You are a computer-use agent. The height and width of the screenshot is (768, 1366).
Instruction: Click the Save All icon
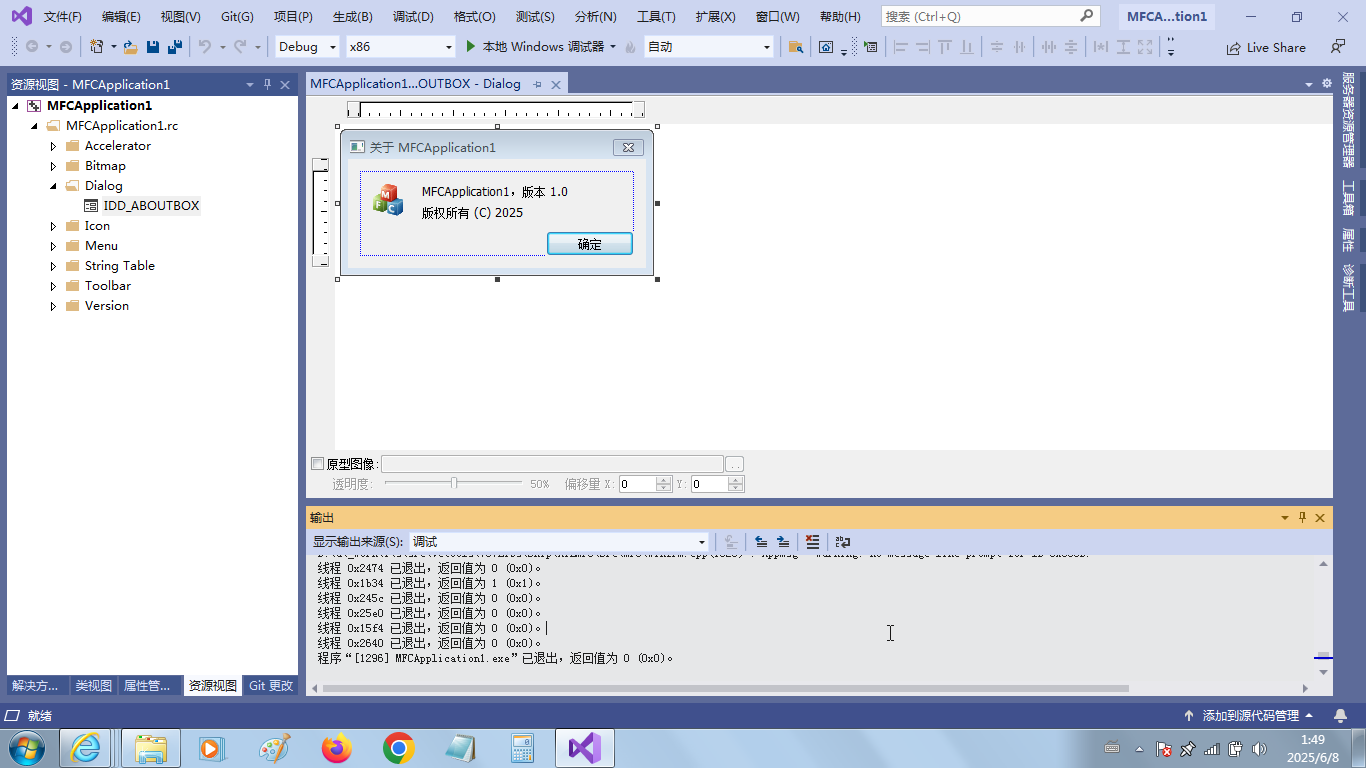tap(175, 47)
